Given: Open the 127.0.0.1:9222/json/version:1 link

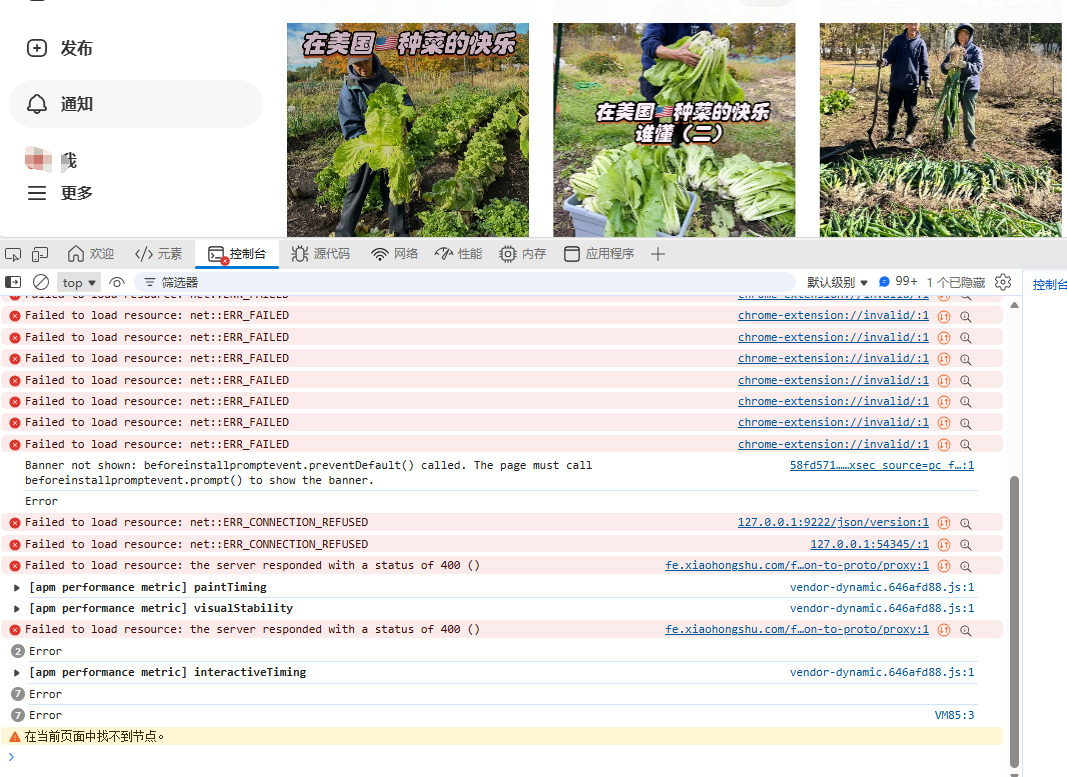Looking at the screenshot, I should coord(832,522).
